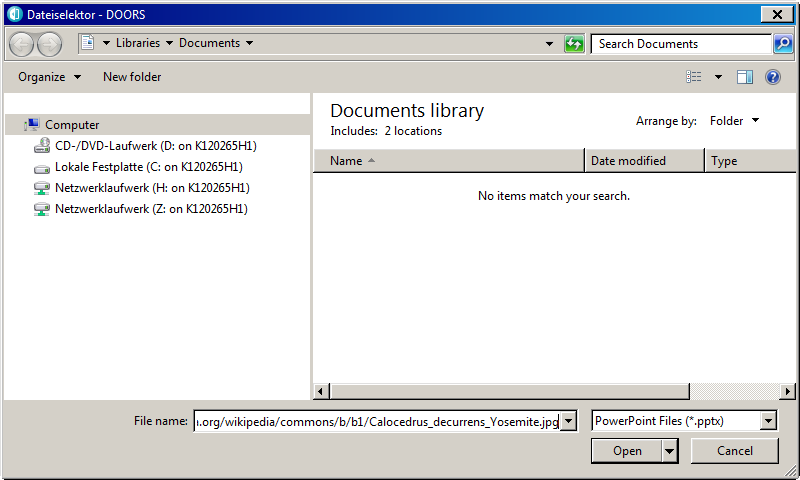Click the Open button
The height and width of the screenshot is (480, 800).
click(x=627, y=451)
